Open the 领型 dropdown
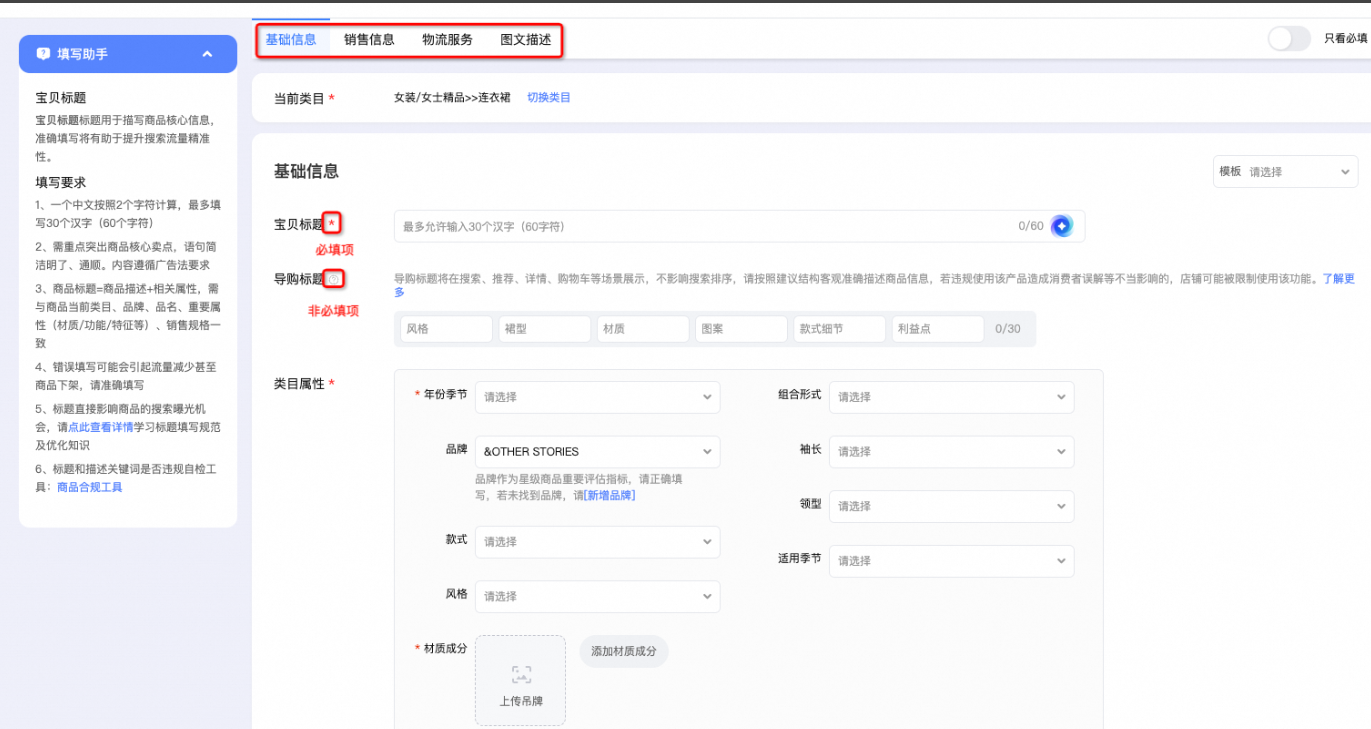Image resolution: width=1371 pixels, height=729 pixels. click(x=951, y=506)
